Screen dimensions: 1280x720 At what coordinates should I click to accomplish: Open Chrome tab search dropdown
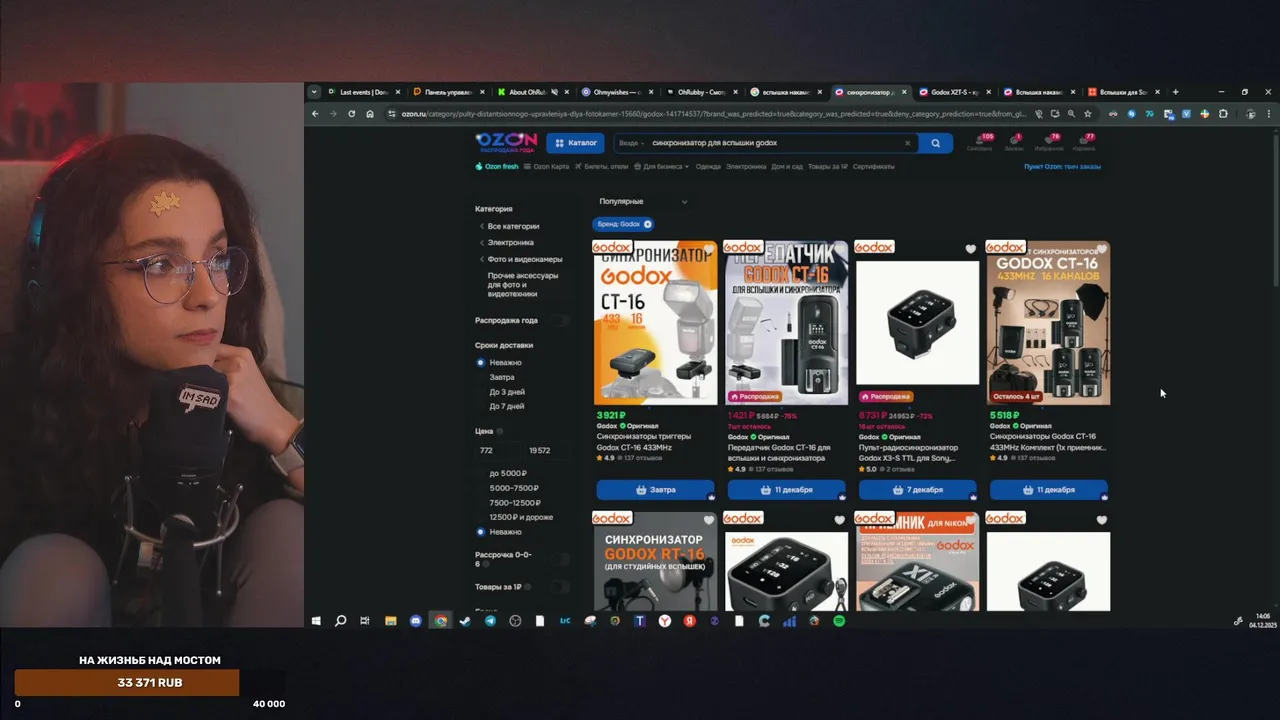(x=314, y=92)
